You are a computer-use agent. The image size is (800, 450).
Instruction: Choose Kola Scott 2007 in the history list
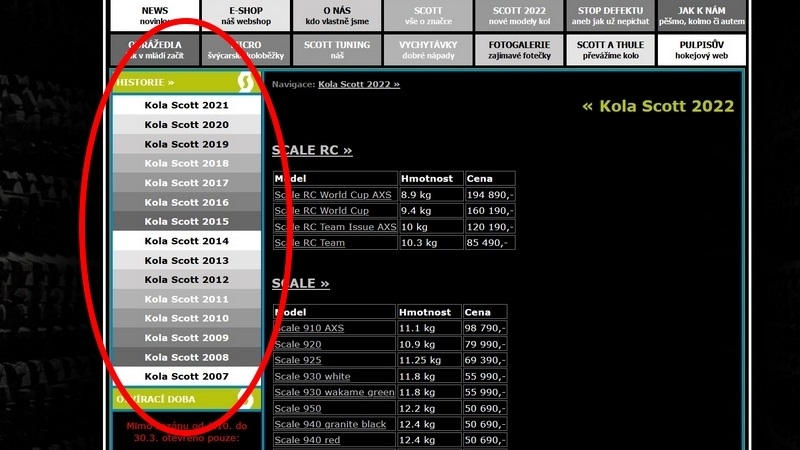click(x=187, y=377)
